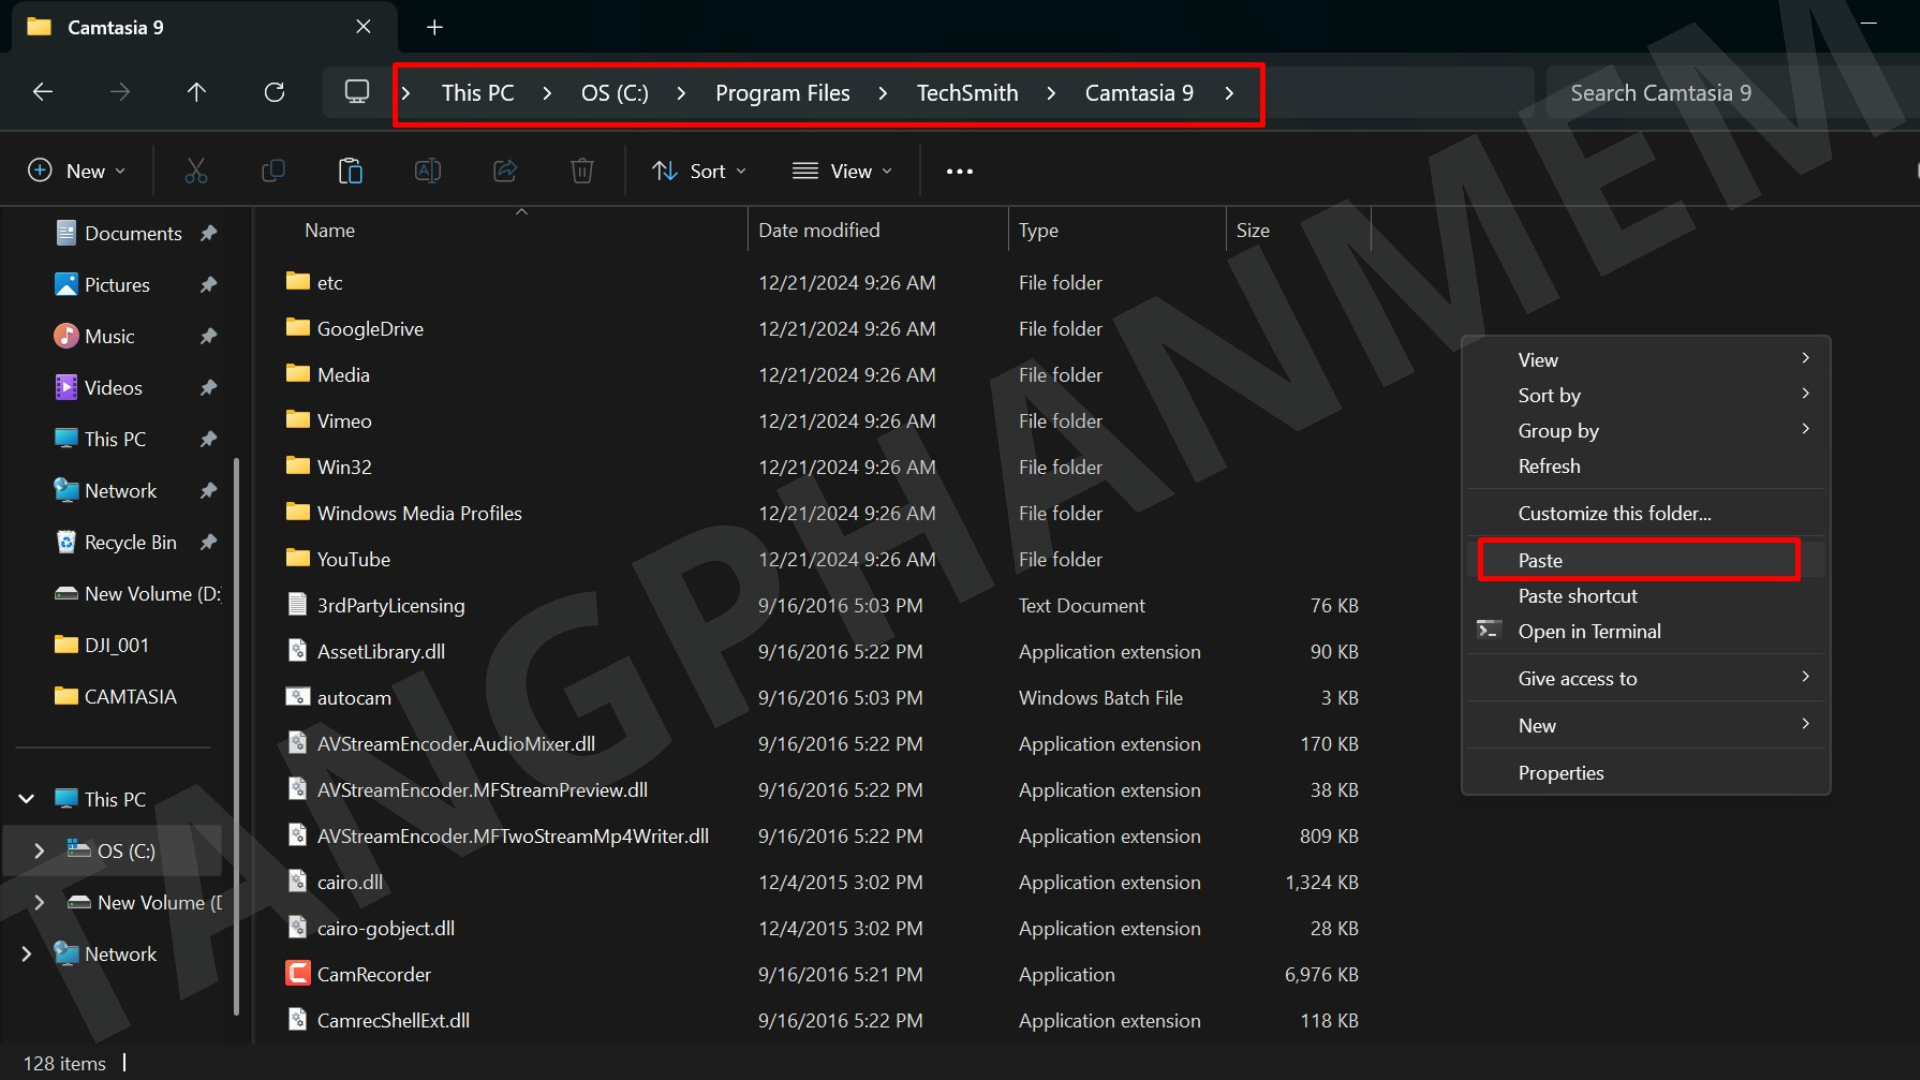Select Open in Terminal option
Image resolution: width=1920 pixels, height=1080 pixels.
(x=1645, y=631)
